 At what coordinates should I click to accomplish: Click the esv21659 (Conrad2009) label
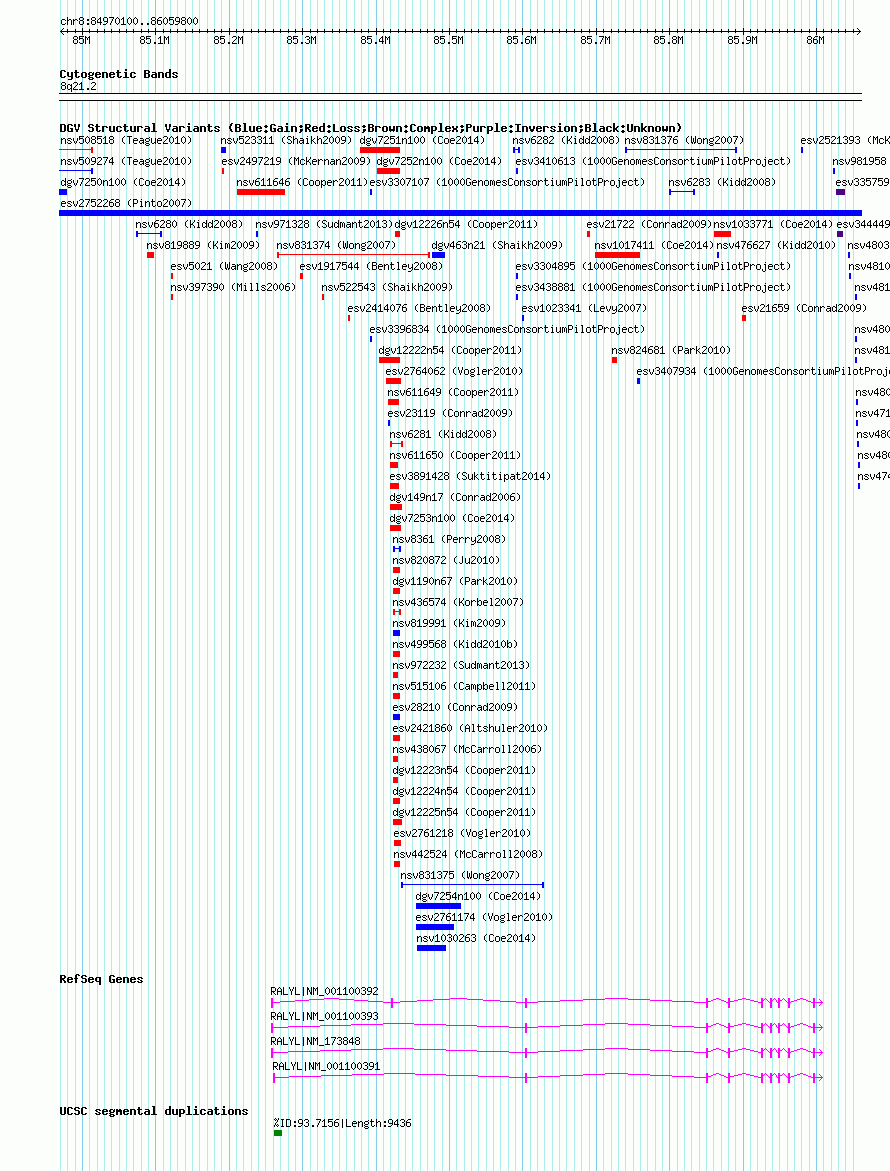tap(804, 308)
